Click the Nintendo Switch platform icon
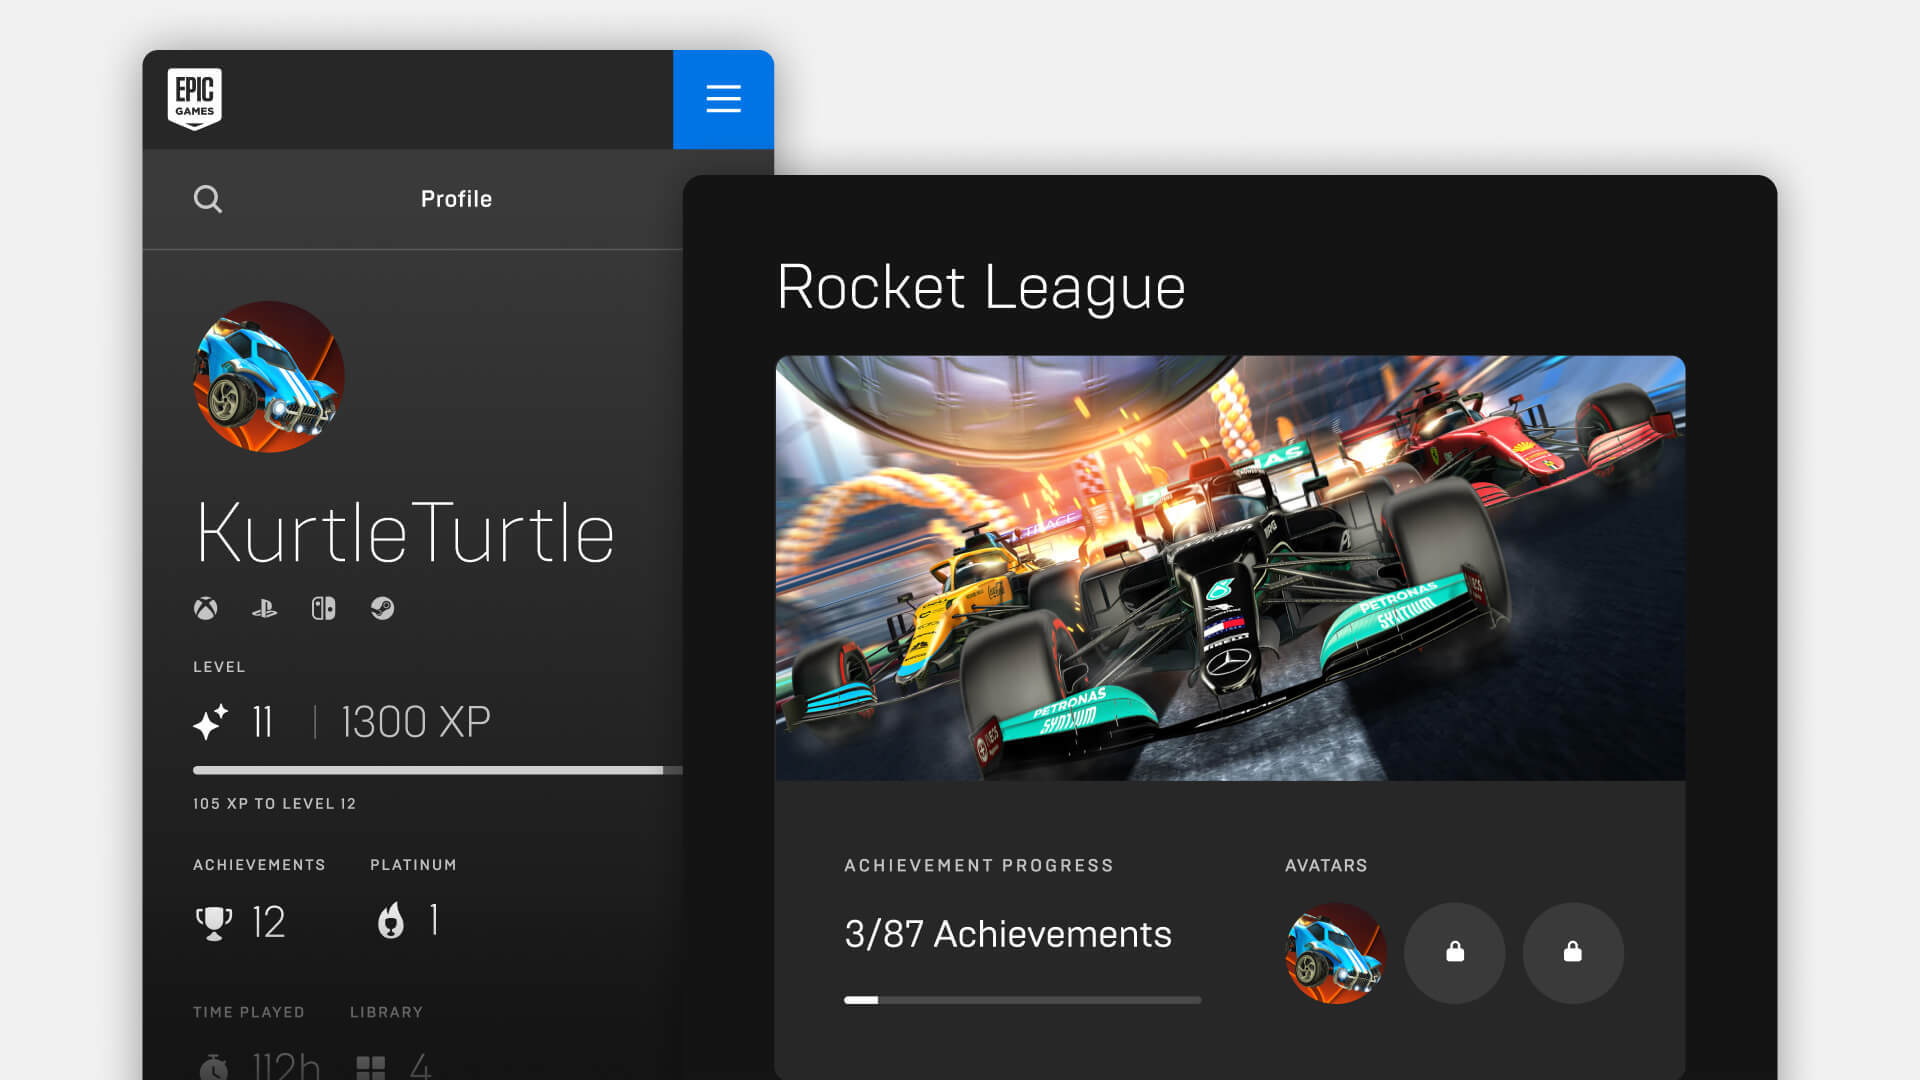The width and height of the screenshot is (1920, 1080). [x=322, y=608]
